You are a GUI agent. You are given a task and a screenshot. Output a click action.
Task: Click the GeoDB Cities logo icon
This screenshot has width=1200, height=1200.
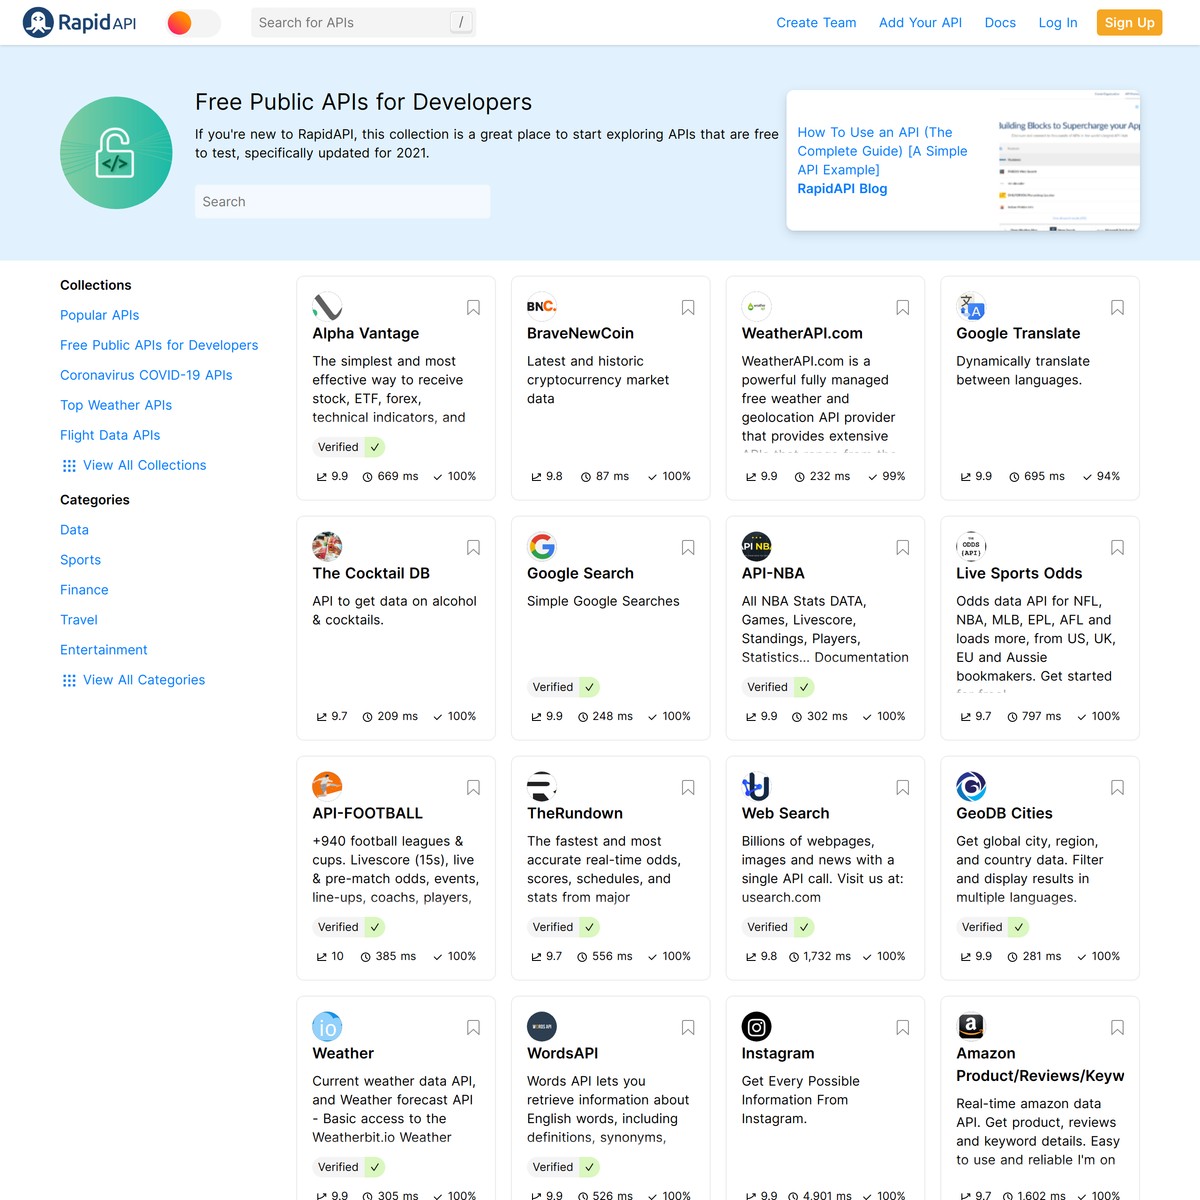[971, 787]
